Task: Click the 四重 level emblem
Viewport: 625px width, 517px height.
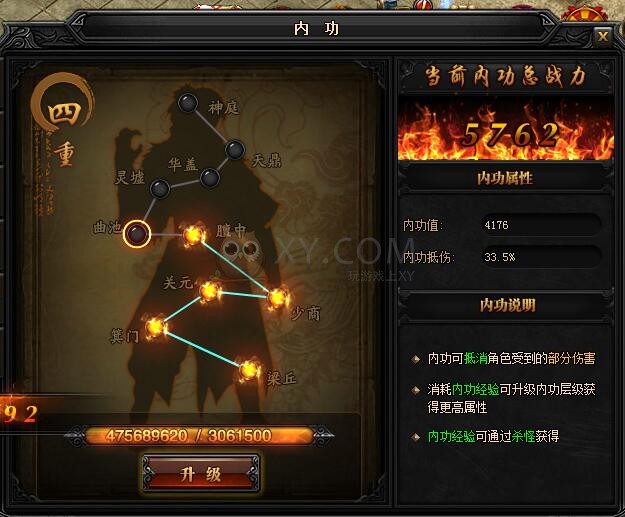Action: coord(64,120)
